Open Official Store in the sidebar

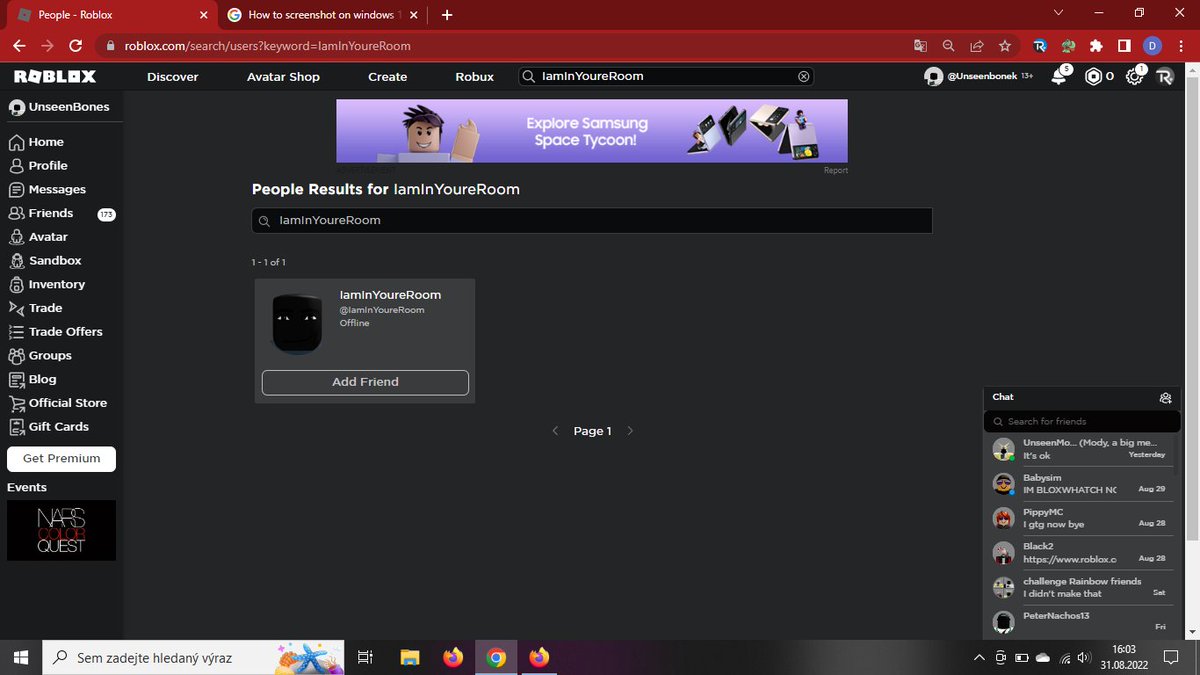[x=57, y=403]
